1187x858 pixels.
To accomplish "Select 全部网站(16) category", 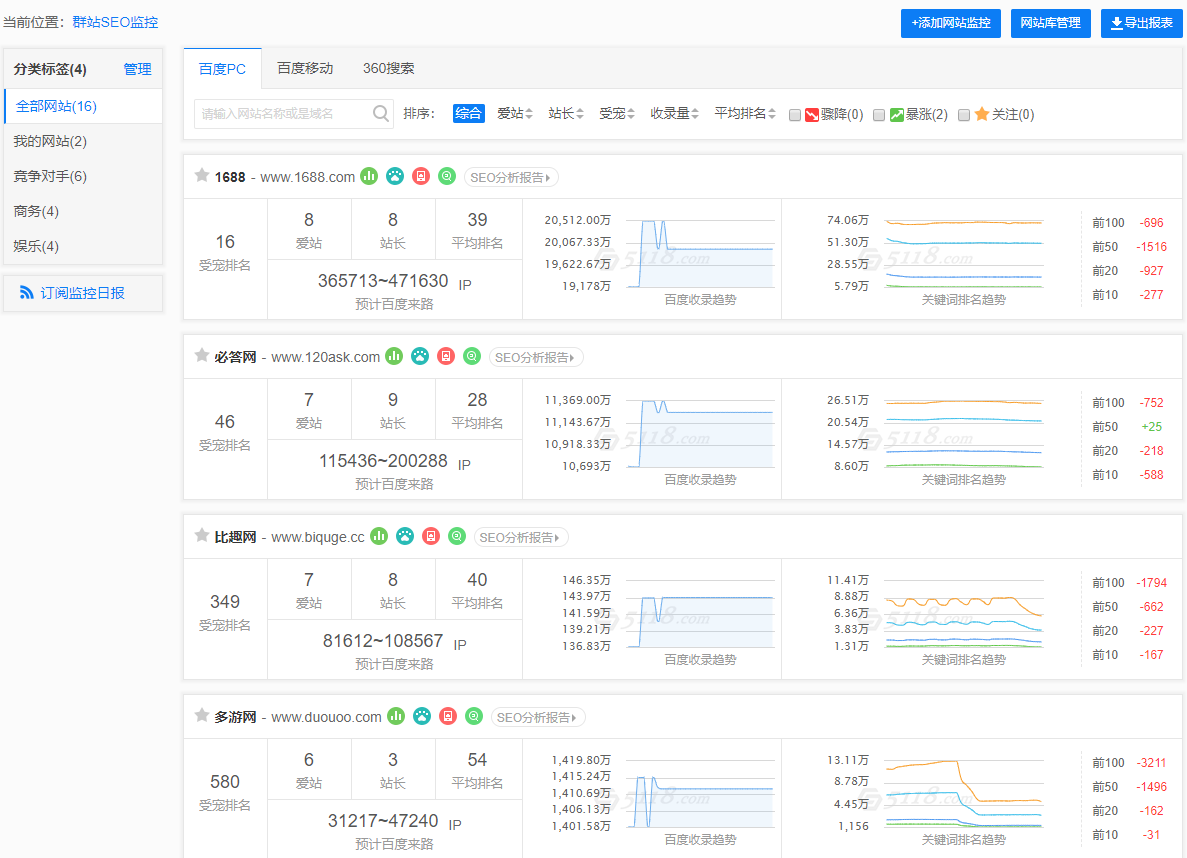I will (x=83, y=106).
